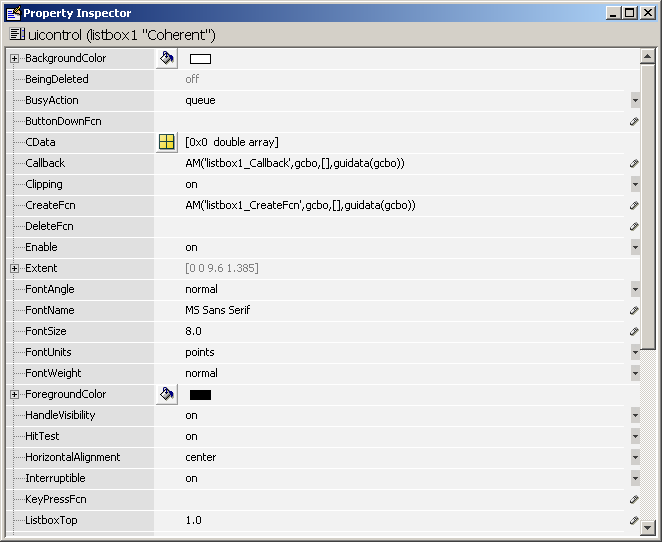The image size is (662, 542).
Task: Open the CData array editor icon
Action: pos(167,142)
